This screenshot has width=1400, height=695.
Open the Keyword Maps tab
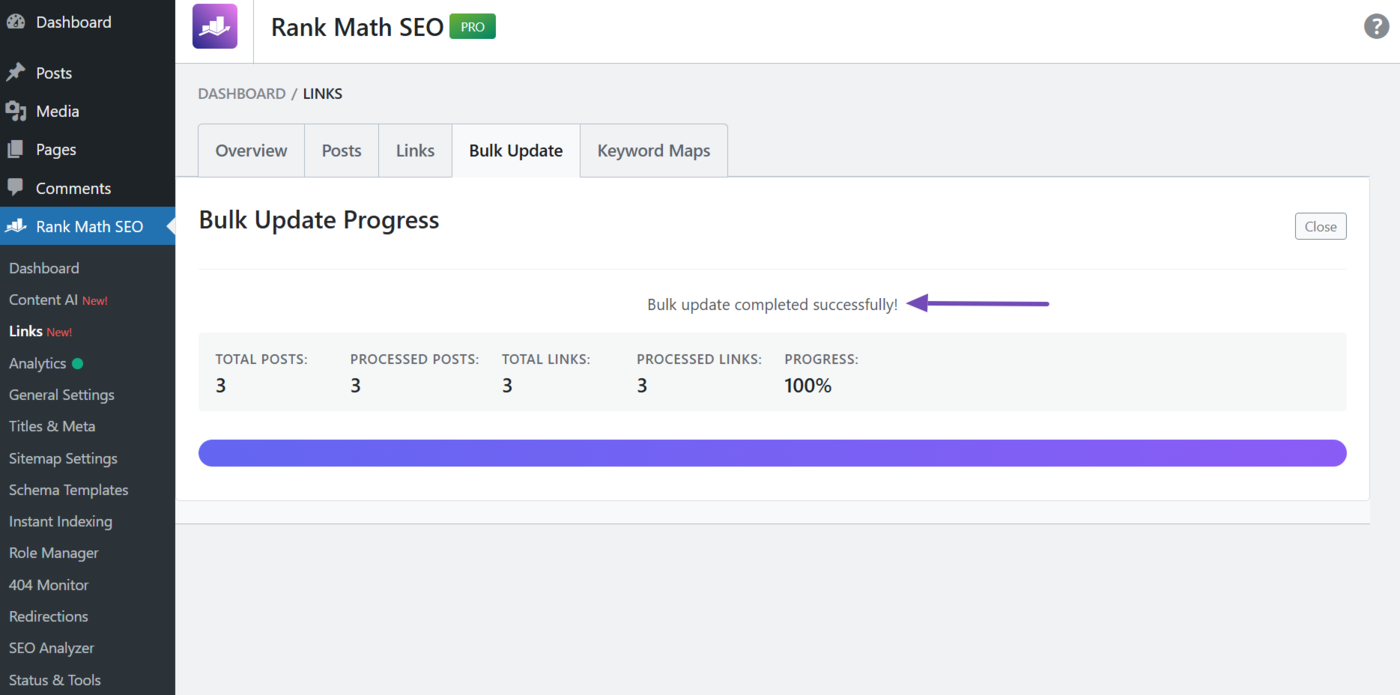pyautogui.click(x=653, y=150)
